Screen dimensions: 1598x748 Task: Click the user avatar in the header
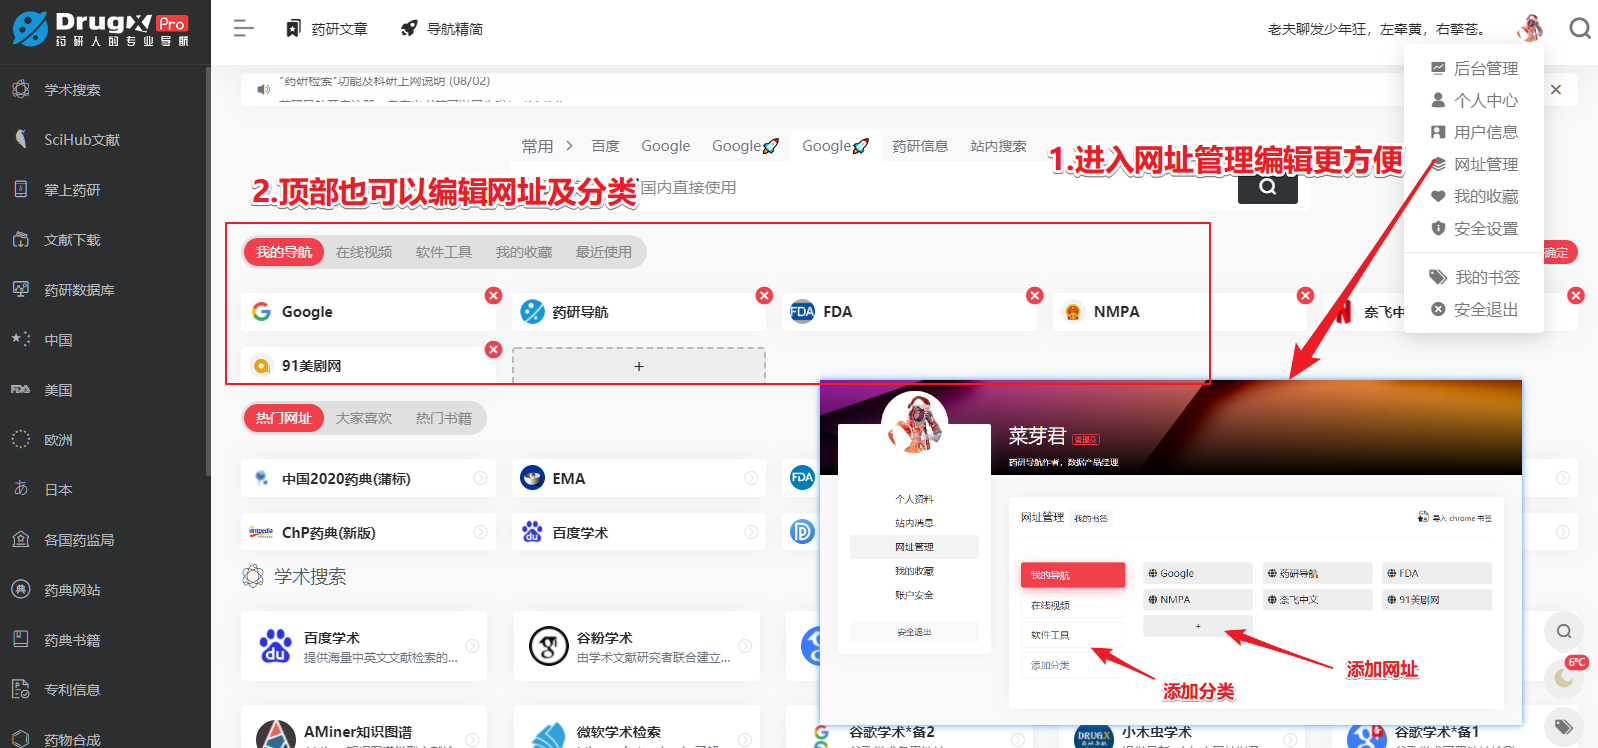point(1529,28)
